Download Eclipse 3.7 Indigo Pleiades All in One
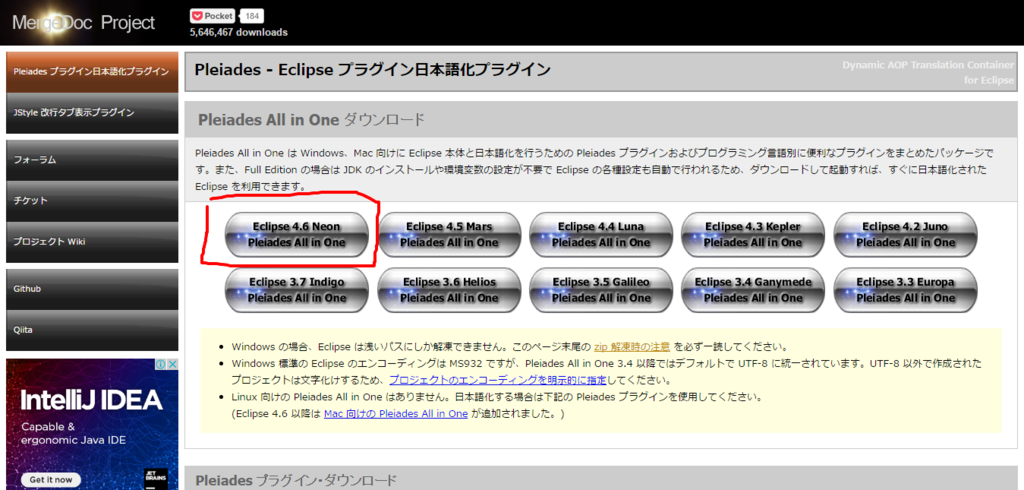The image size is (1024, 490). click(296, 290)
